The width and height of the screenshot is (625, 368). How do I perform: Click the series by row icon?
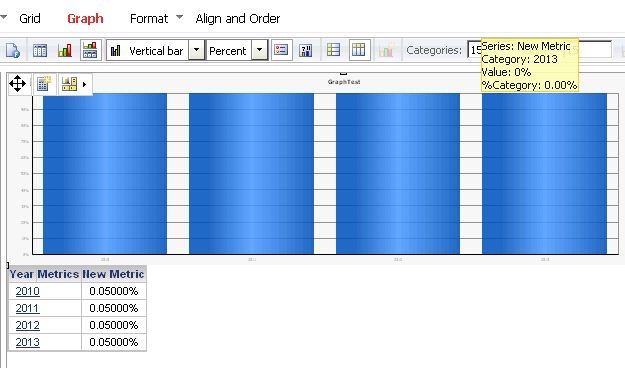point(333,50)
